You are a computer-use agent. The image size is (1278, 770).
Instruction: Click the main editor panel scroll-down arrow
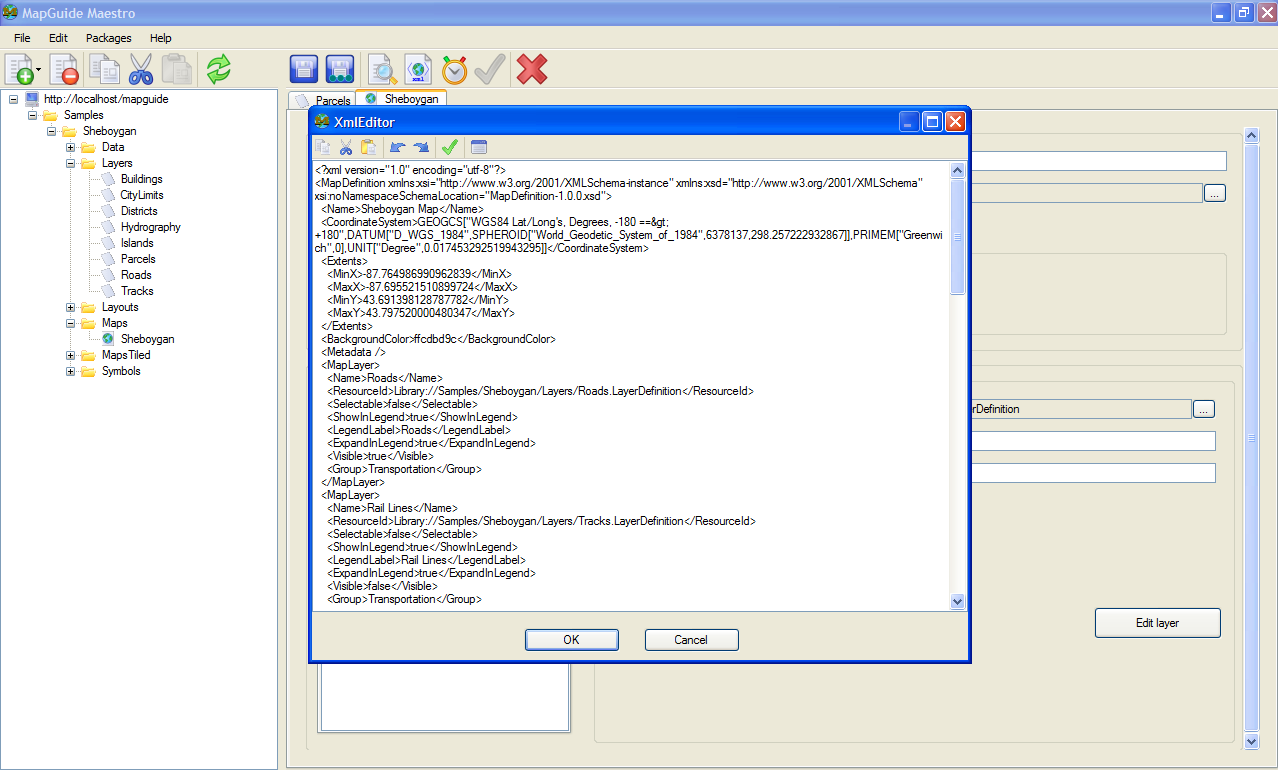(1251, 741)
